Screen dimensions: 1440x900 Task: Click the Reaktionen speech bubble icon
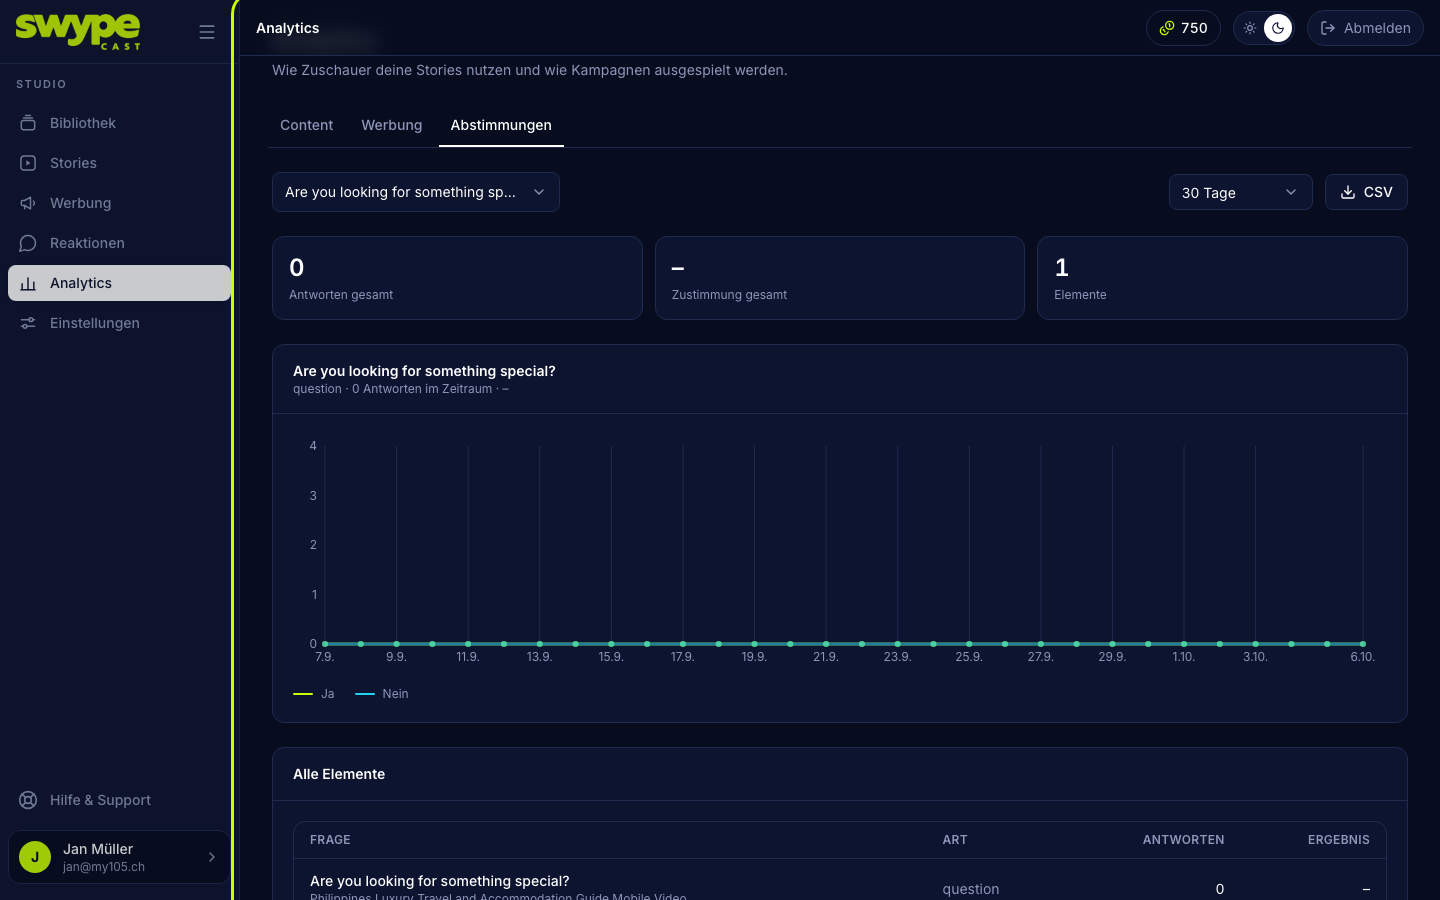tap(28, 243)
